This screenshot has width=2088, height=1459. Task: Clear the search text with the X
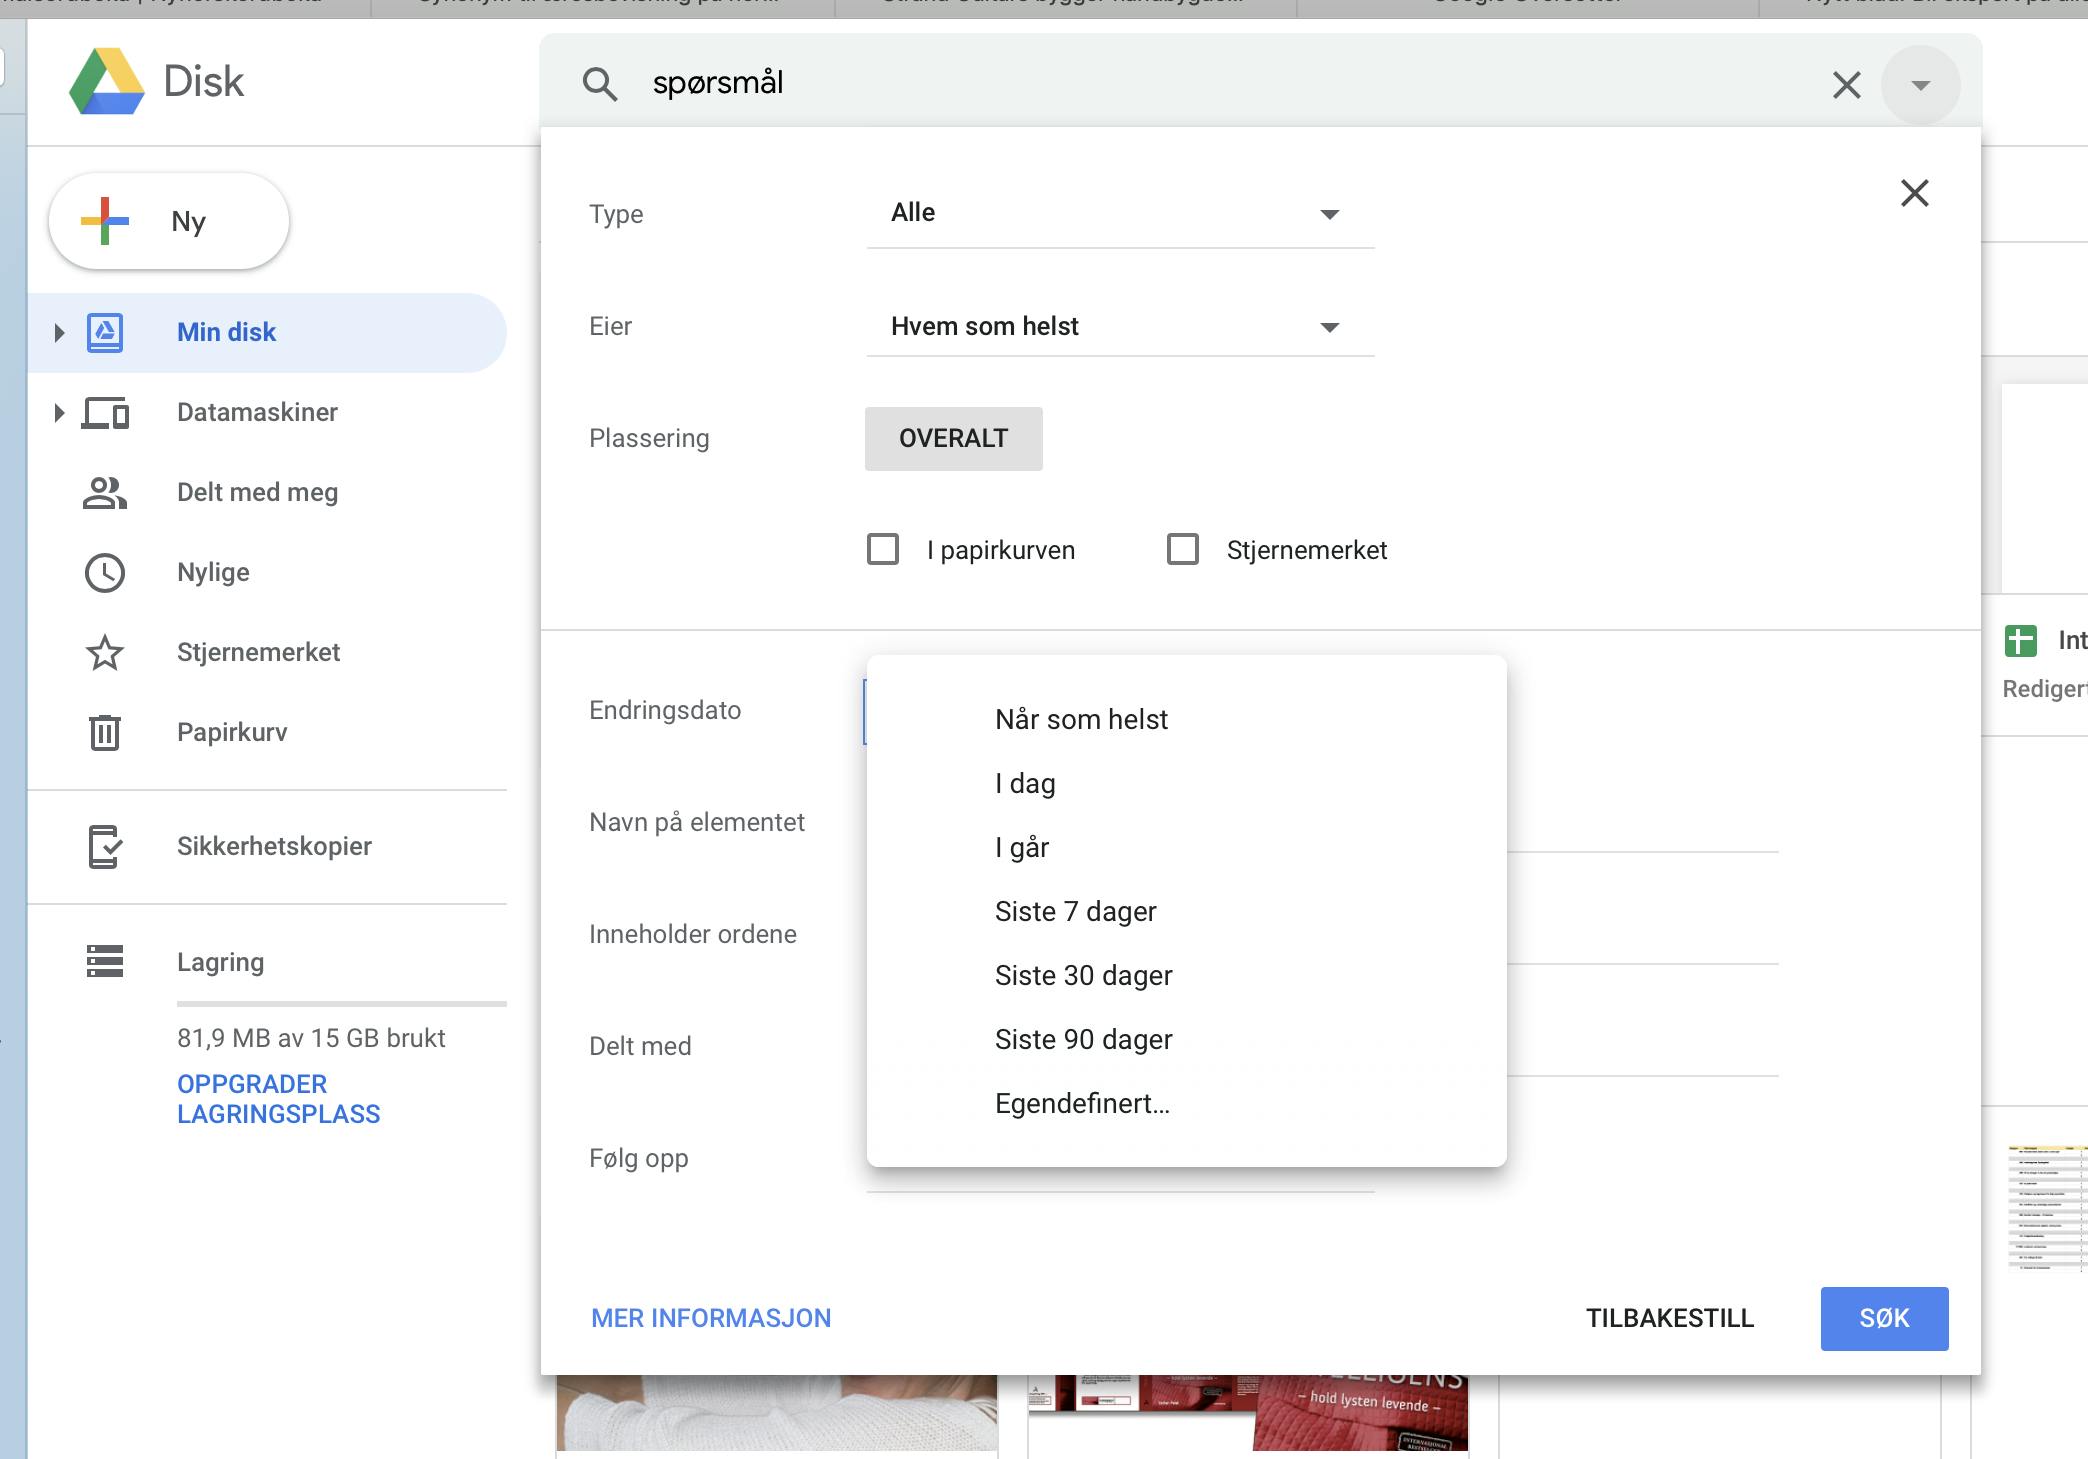pyautogui.click(x=1846, y=85)
